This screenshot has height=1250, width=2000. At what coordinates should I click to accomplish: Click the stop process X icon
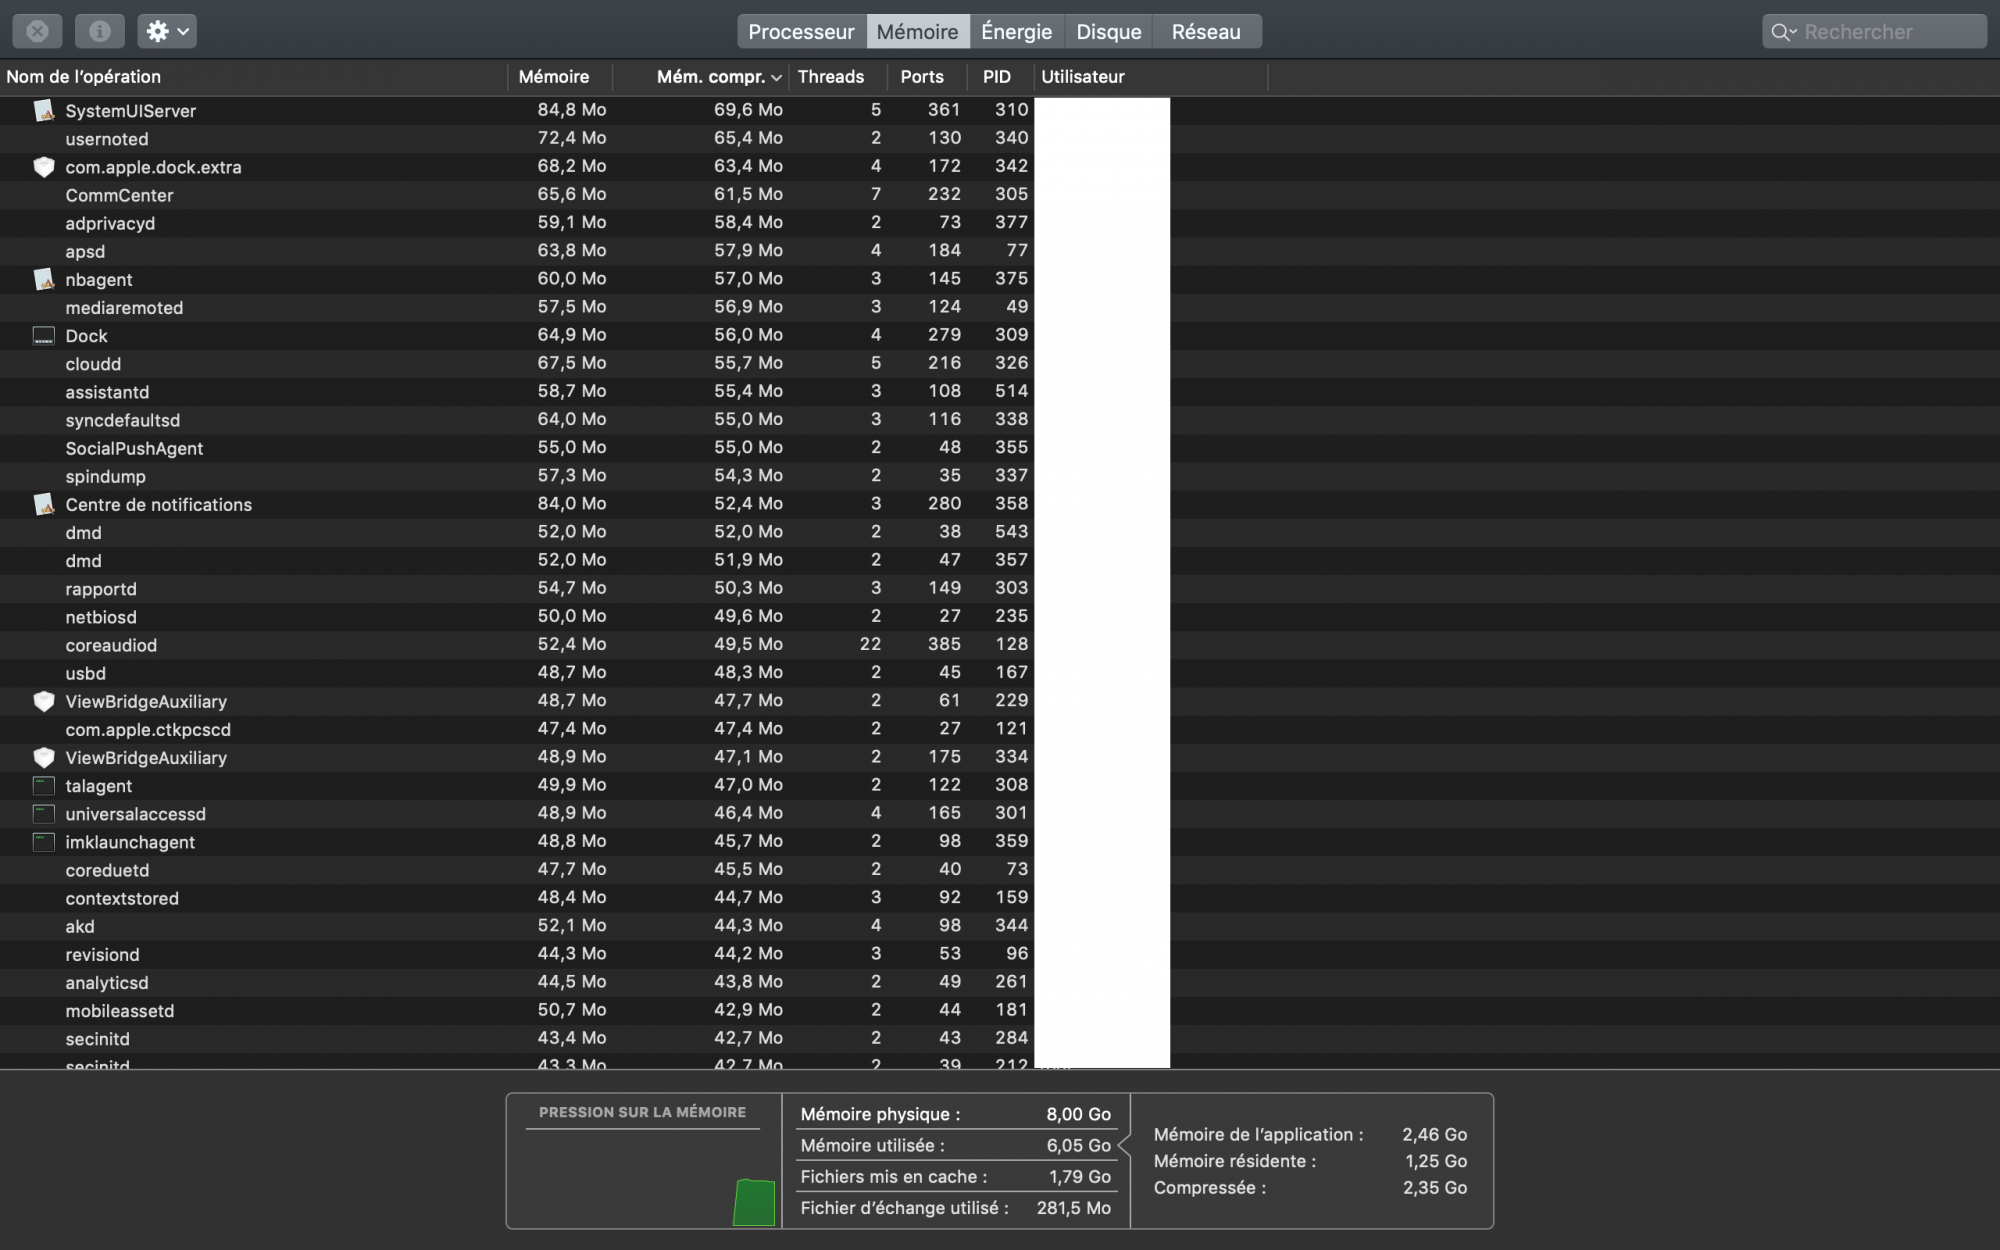tap(37, 31)
